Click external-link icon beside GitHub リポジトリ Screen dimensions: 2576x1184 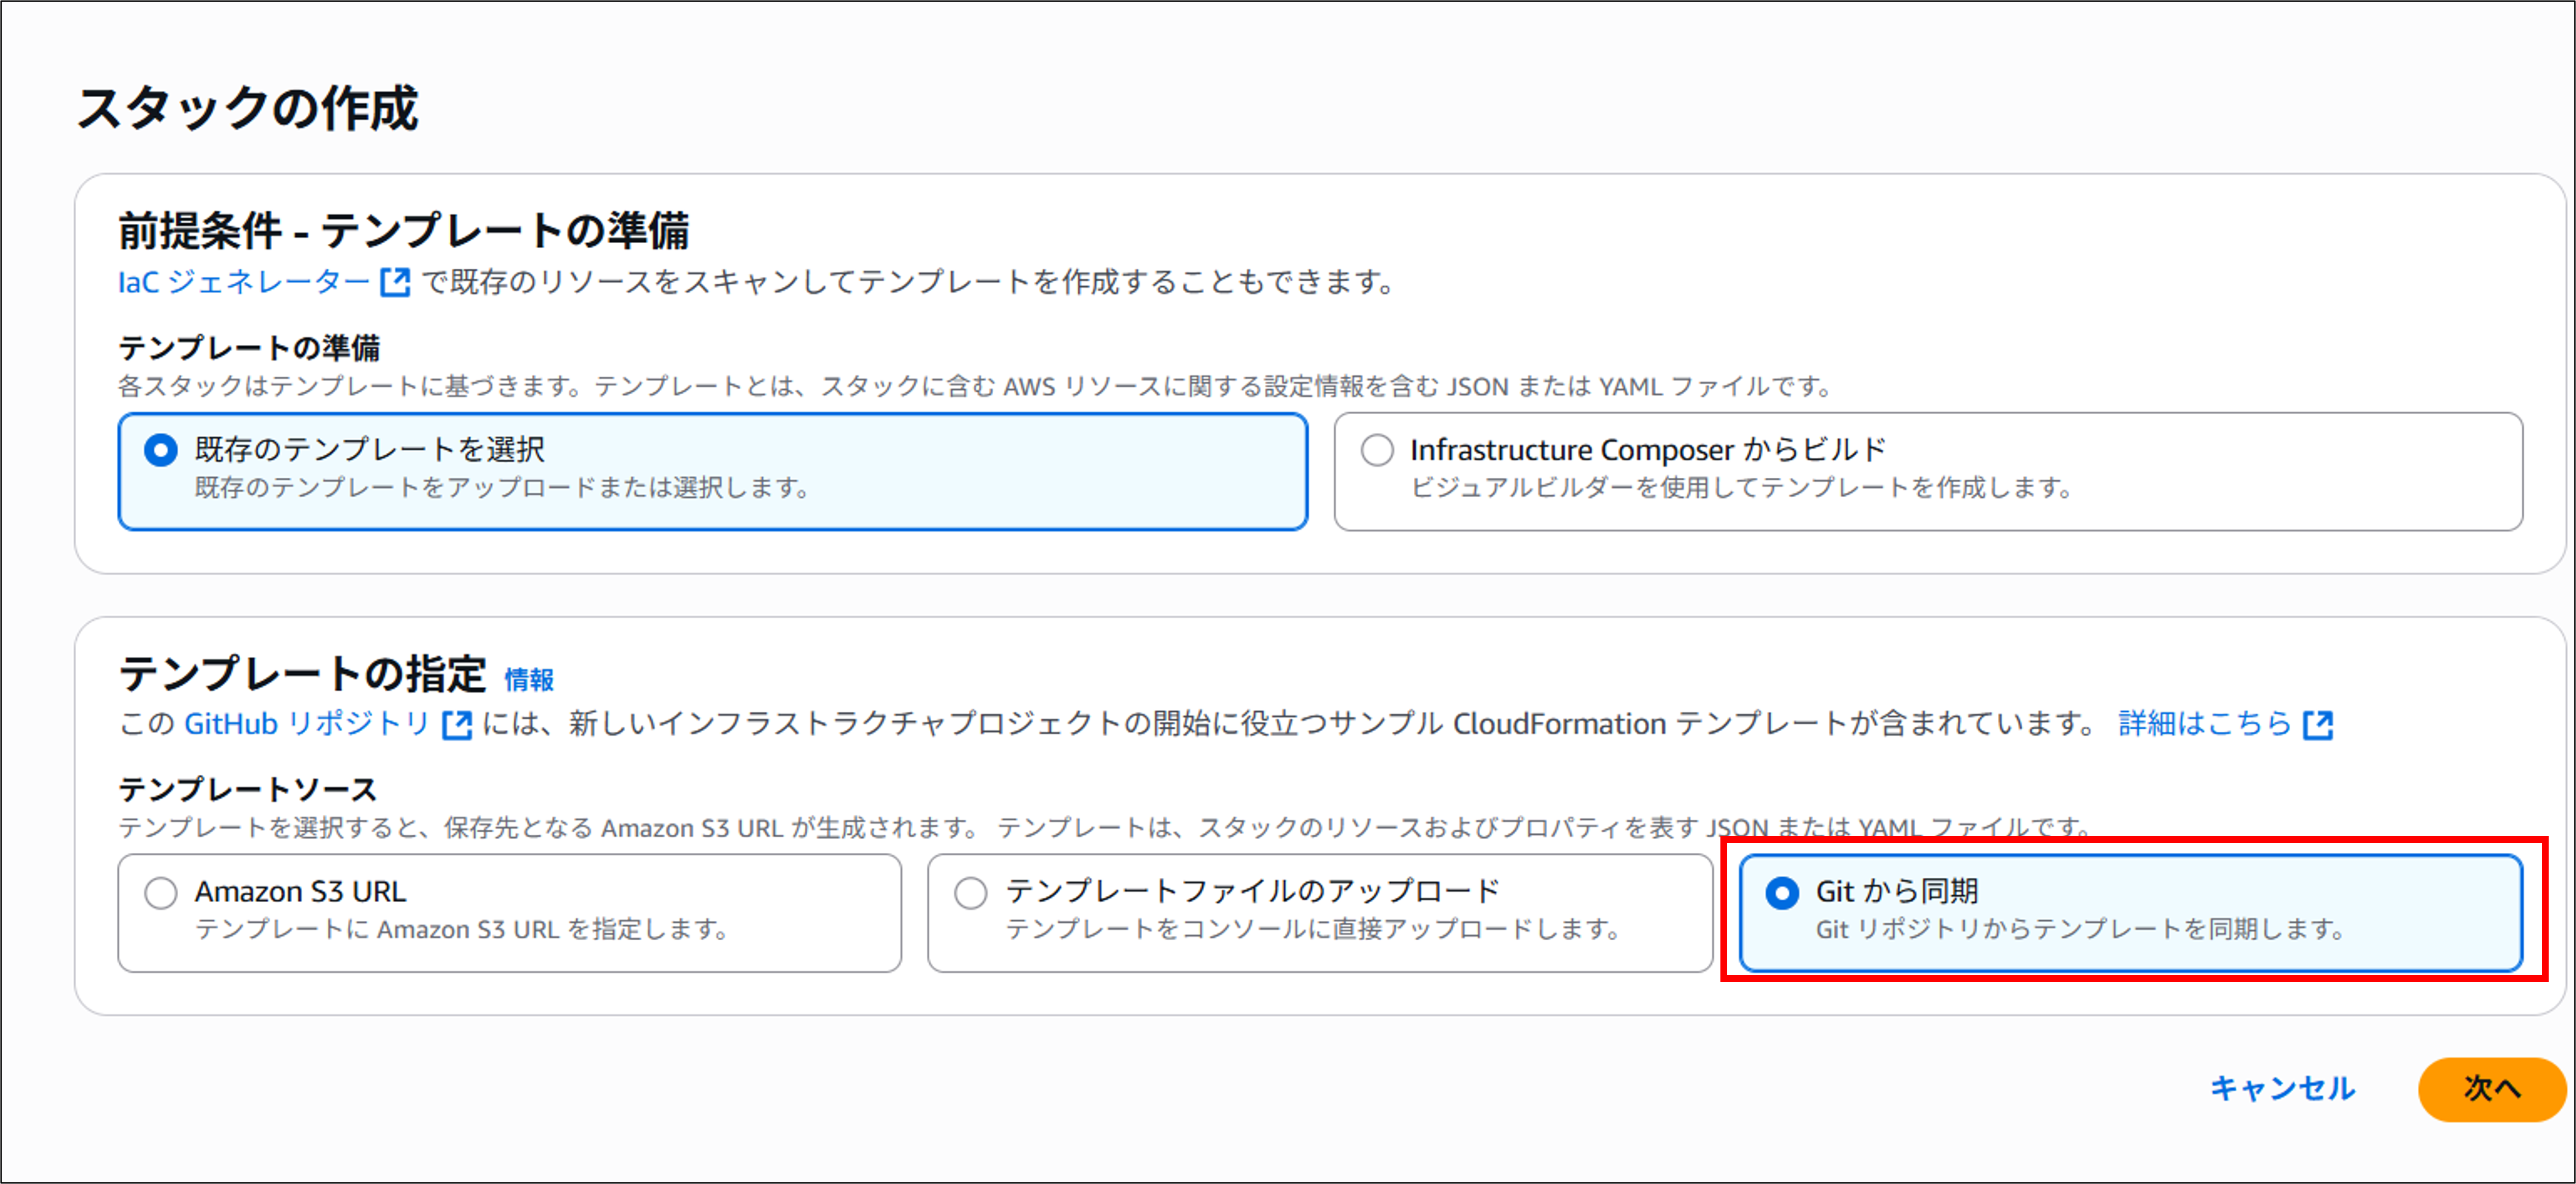click(457, 724)
